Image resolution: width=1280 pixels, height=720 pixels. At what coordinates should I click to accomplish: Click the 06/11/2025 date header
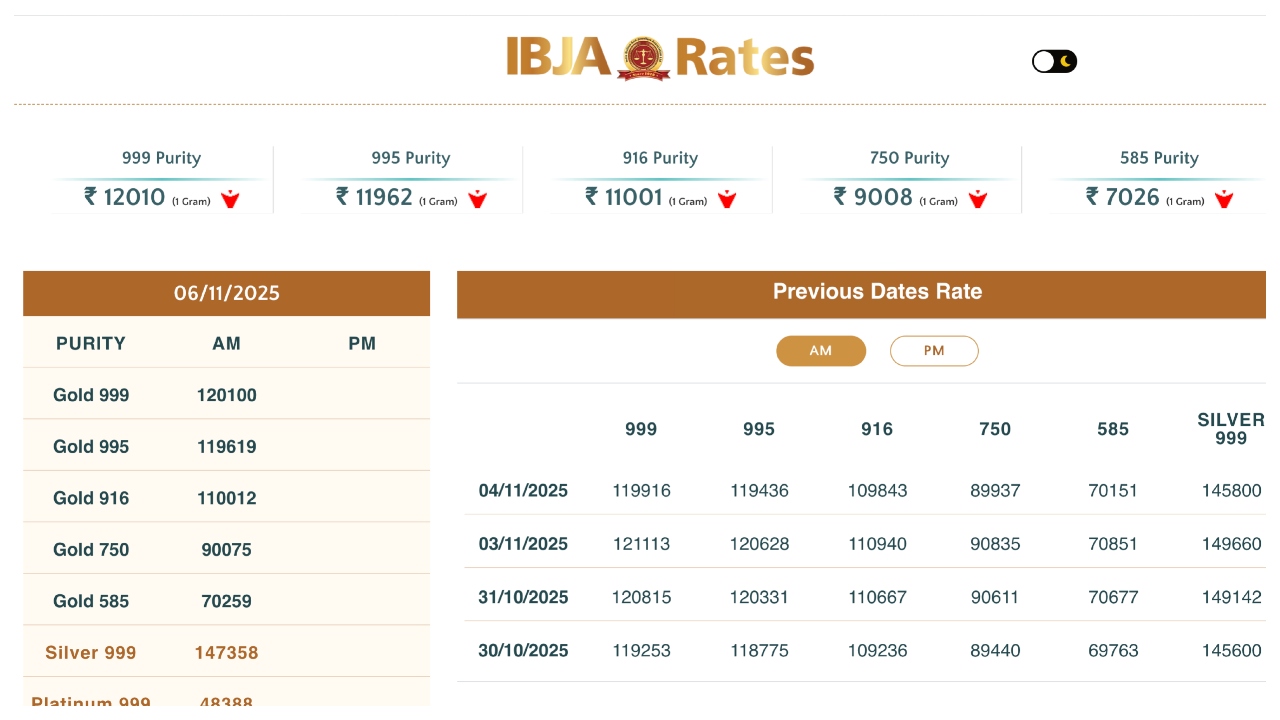(227, 293)
